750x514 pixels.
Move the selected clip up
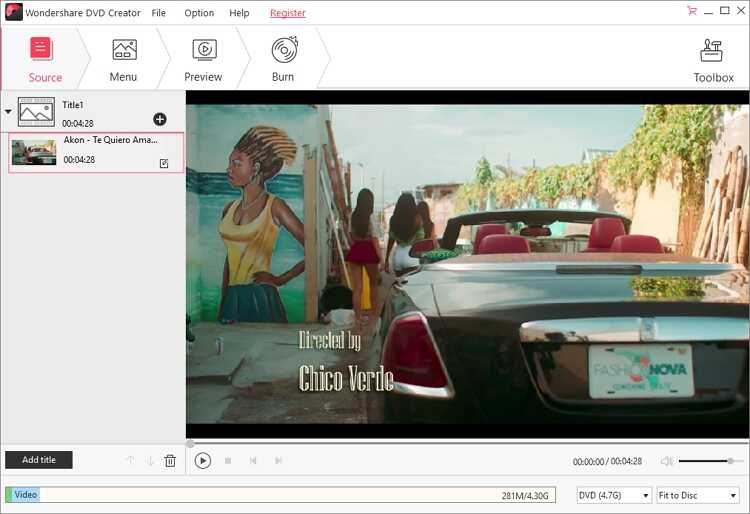130,460
